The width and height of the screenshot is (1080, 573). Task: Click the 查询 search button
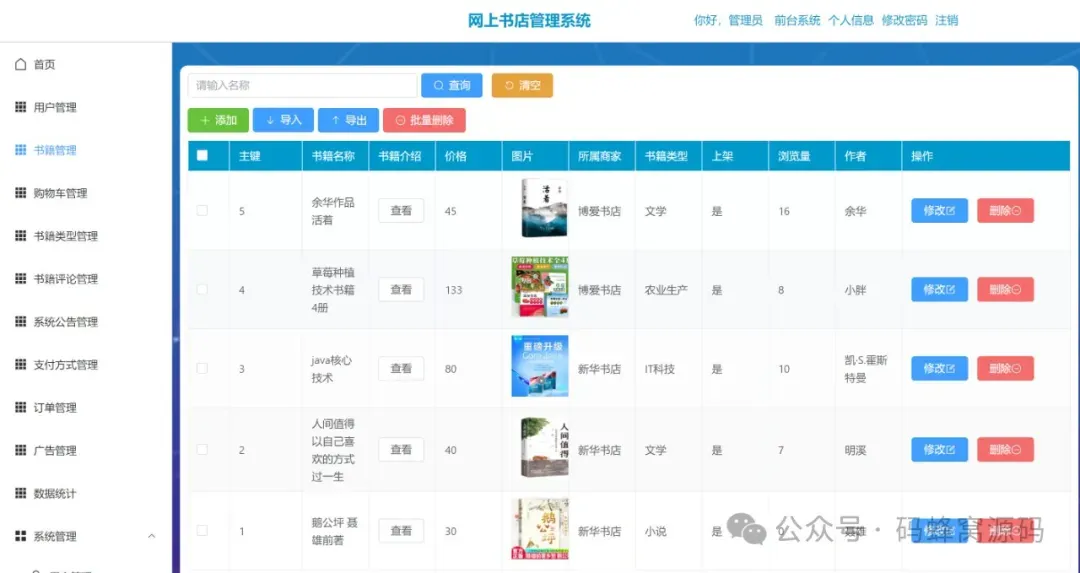click(452, 85)
